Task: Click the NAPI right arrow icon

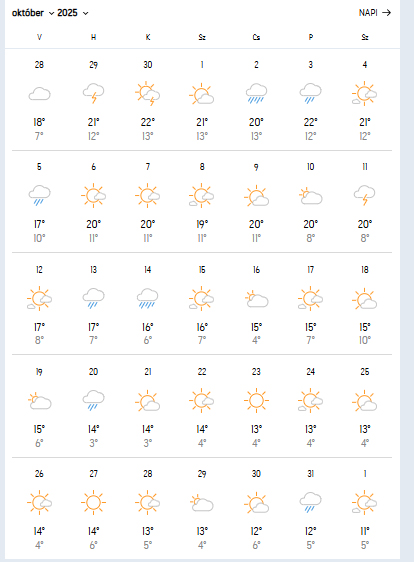Action: tap(386, 13)
